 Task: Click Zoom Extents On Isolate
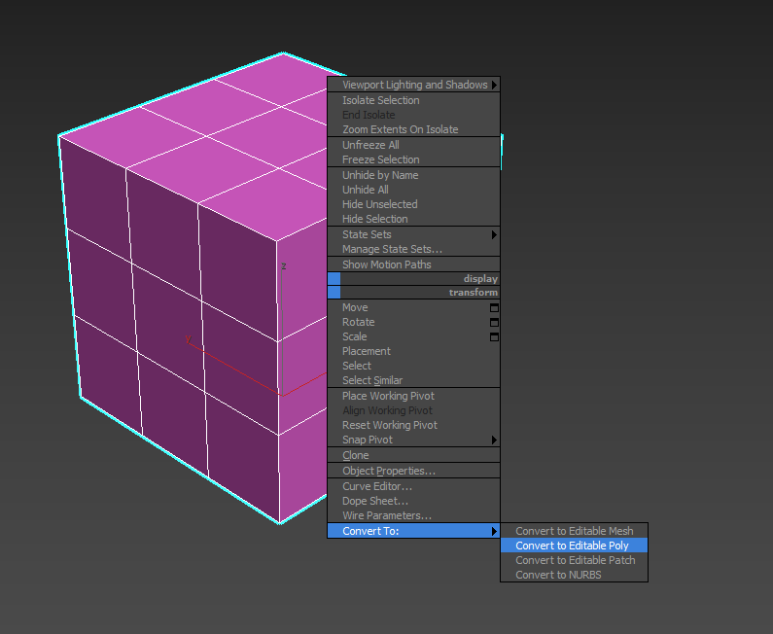(x=414, y=129)
